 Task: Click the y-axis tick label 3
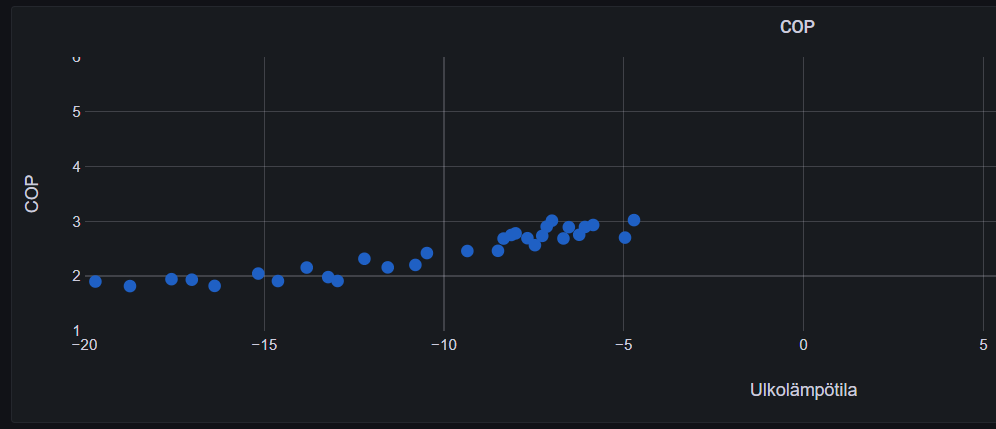(75, 221)
